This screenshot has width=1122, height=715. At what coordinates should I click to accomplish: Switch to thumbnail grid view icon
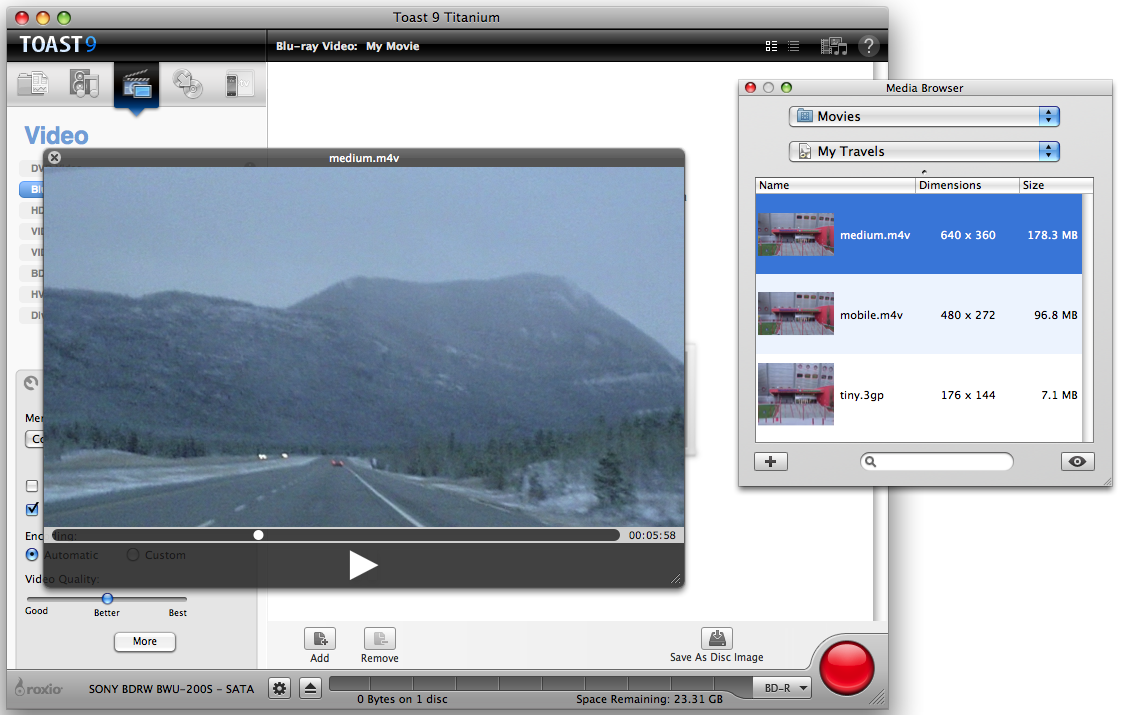[x=771, y=46]
